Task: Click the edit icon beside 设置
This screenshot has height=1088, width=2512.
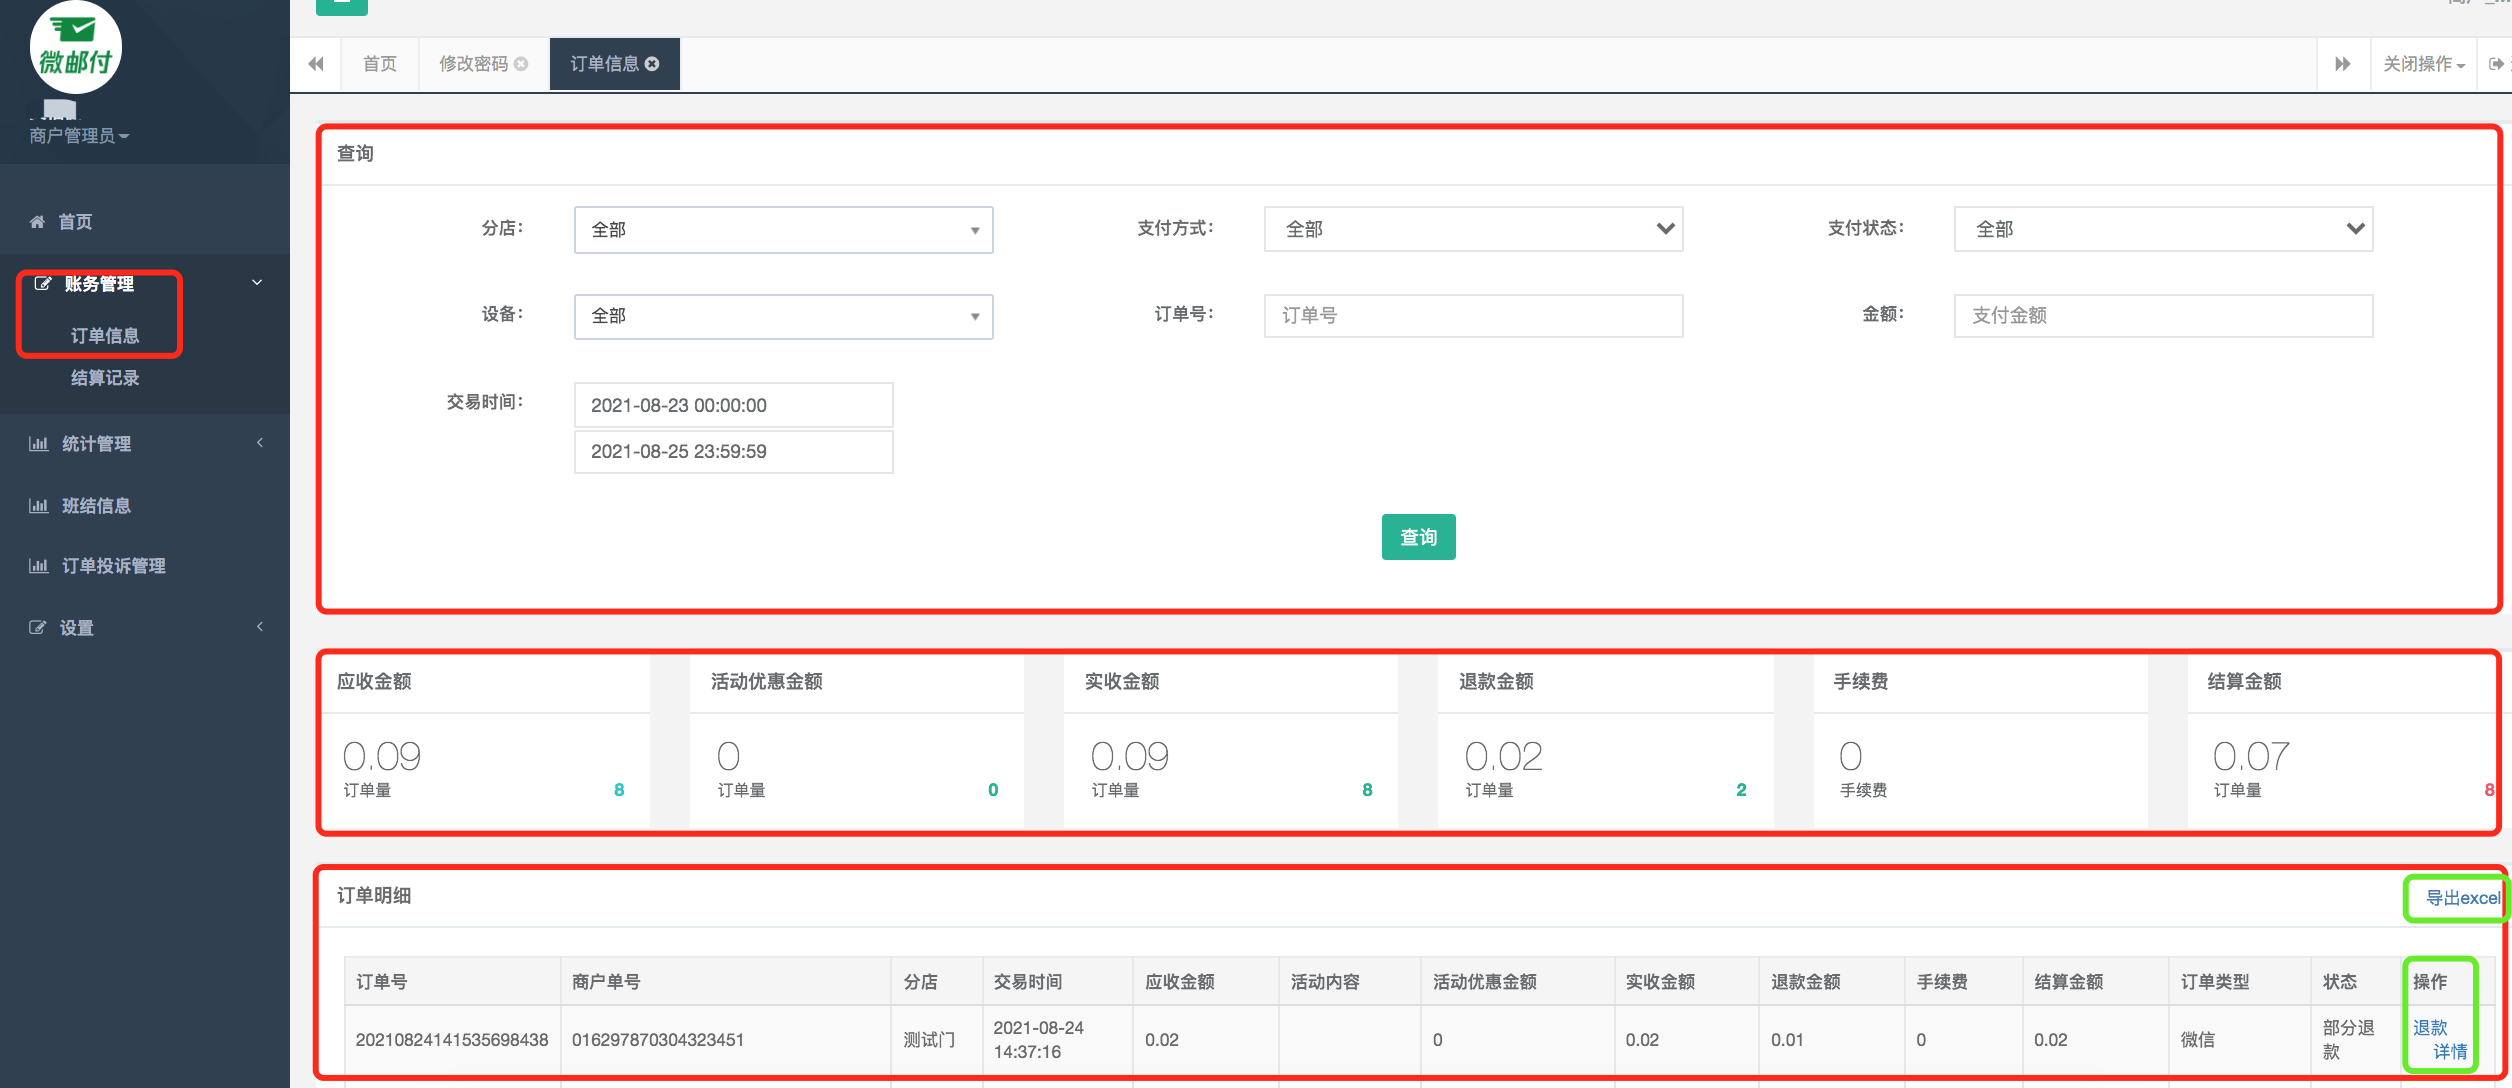Action: [x=37, y=628]
